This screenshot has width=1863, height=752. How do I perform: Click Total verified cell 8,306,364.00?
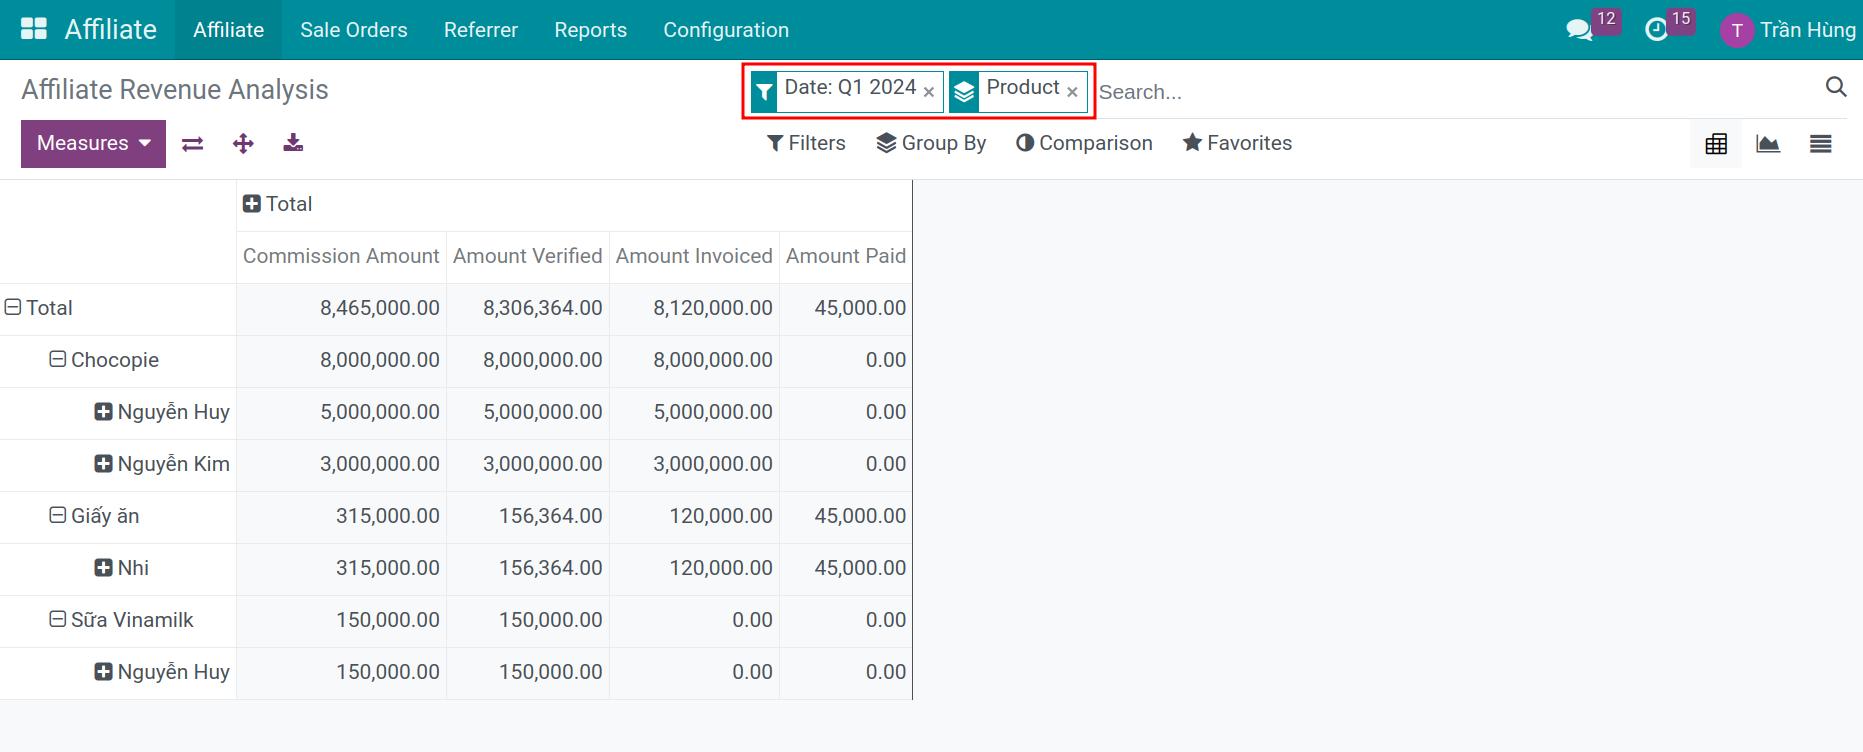coord(528,308)
